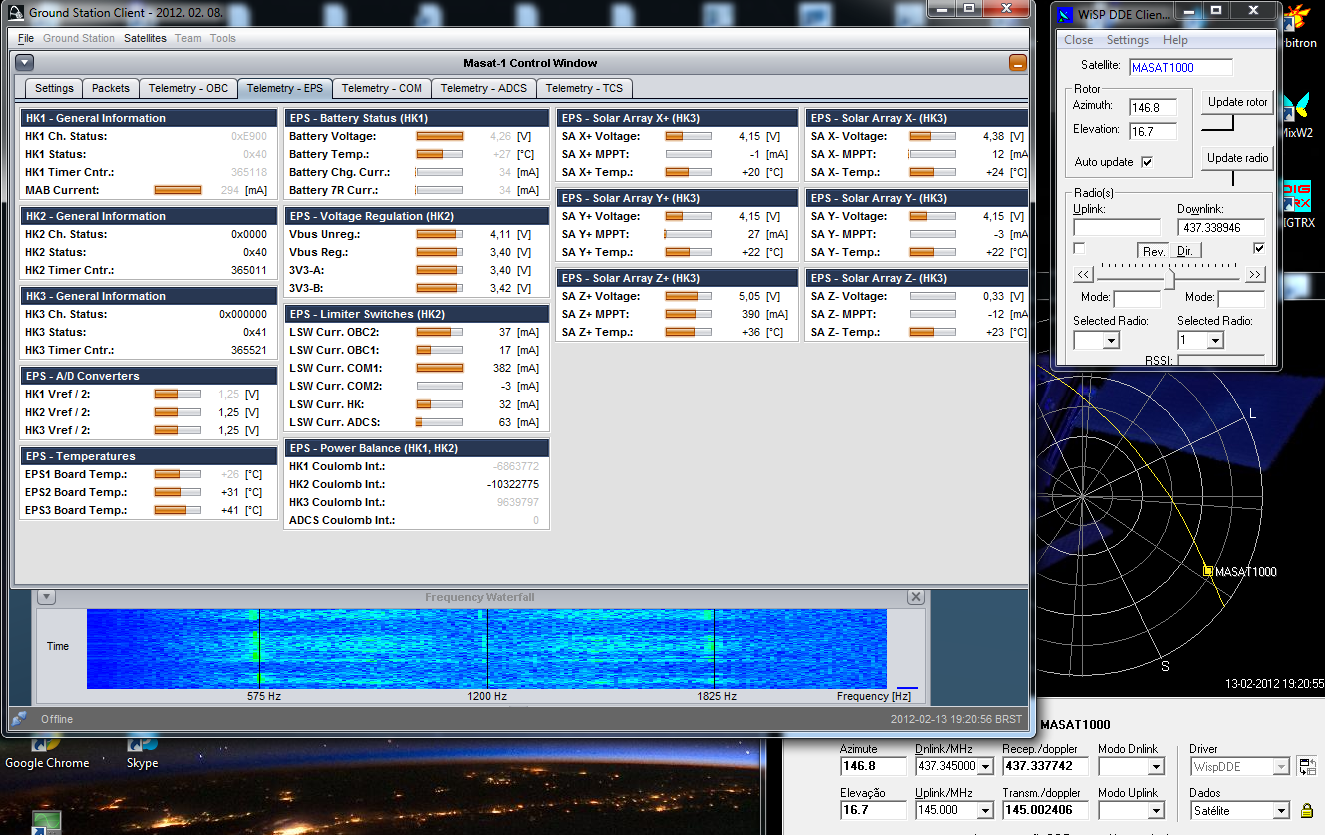Enable the uplink checkbox under Uplink field
The width and height of the screenshot is (1325, 835).
[1079, 248]
